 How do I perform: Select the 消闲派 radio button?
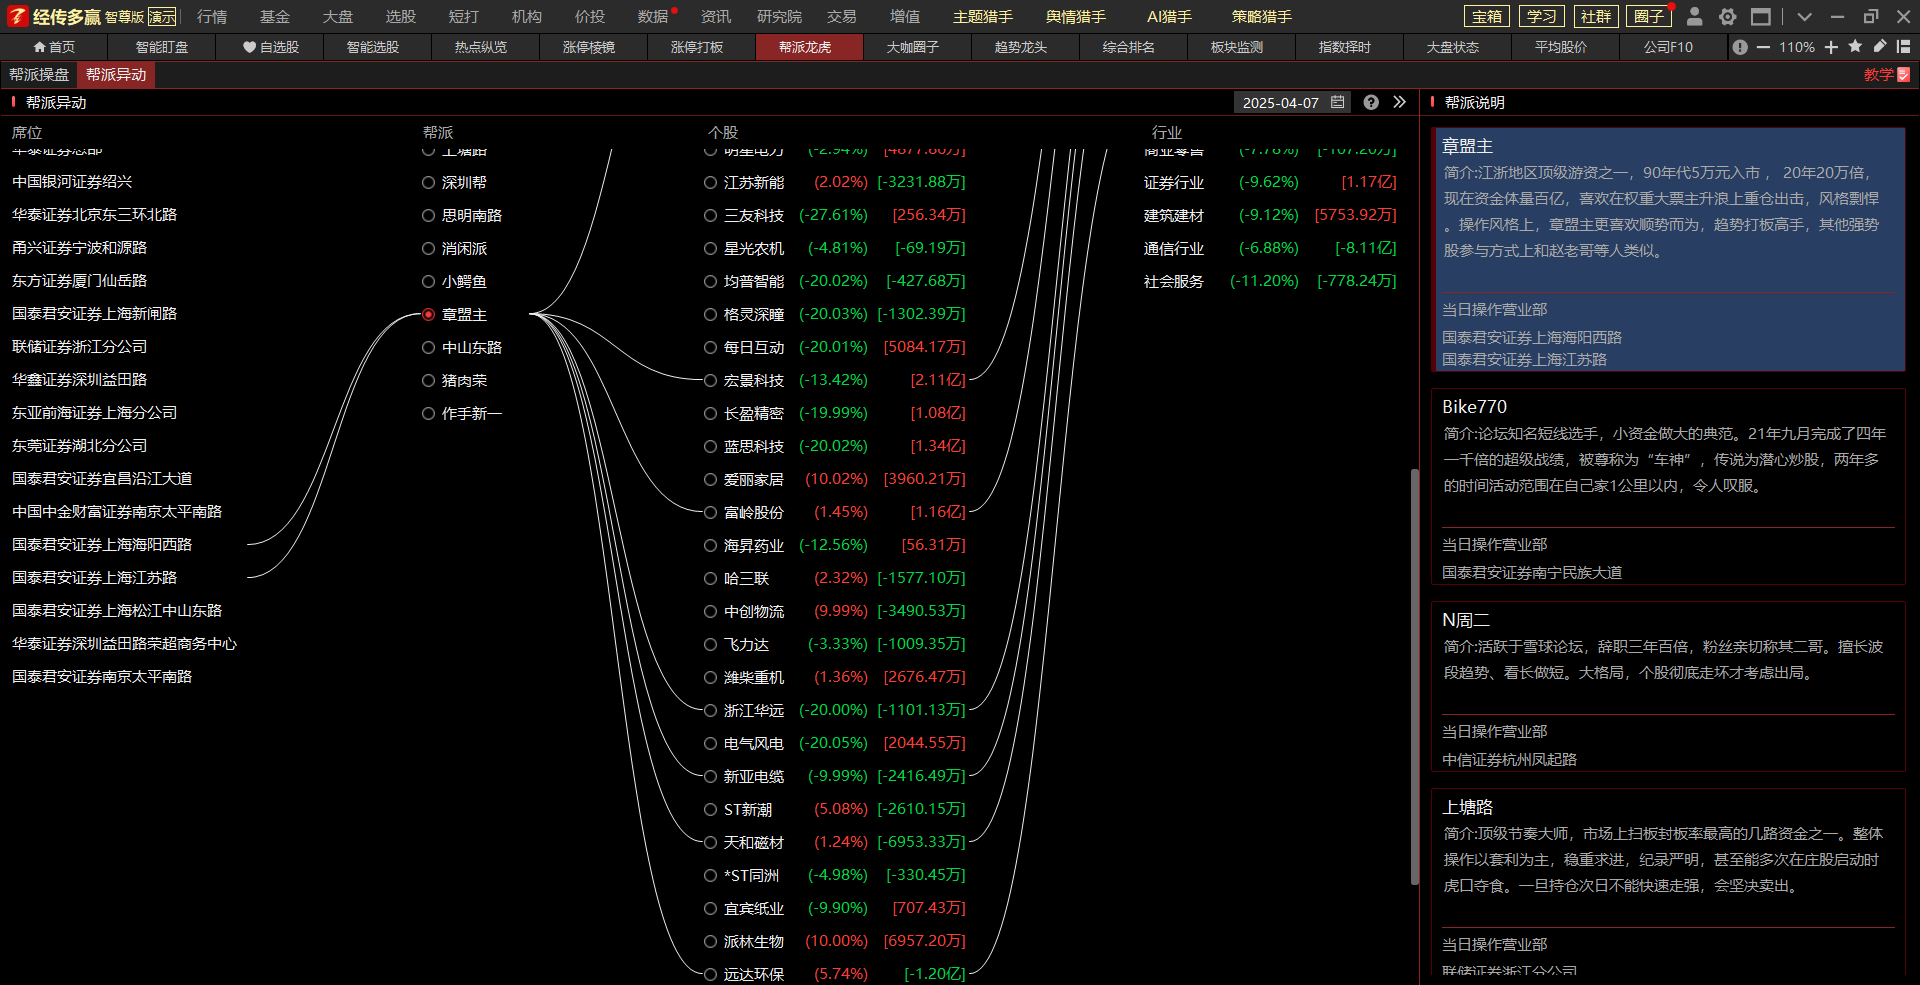[428, 248]
